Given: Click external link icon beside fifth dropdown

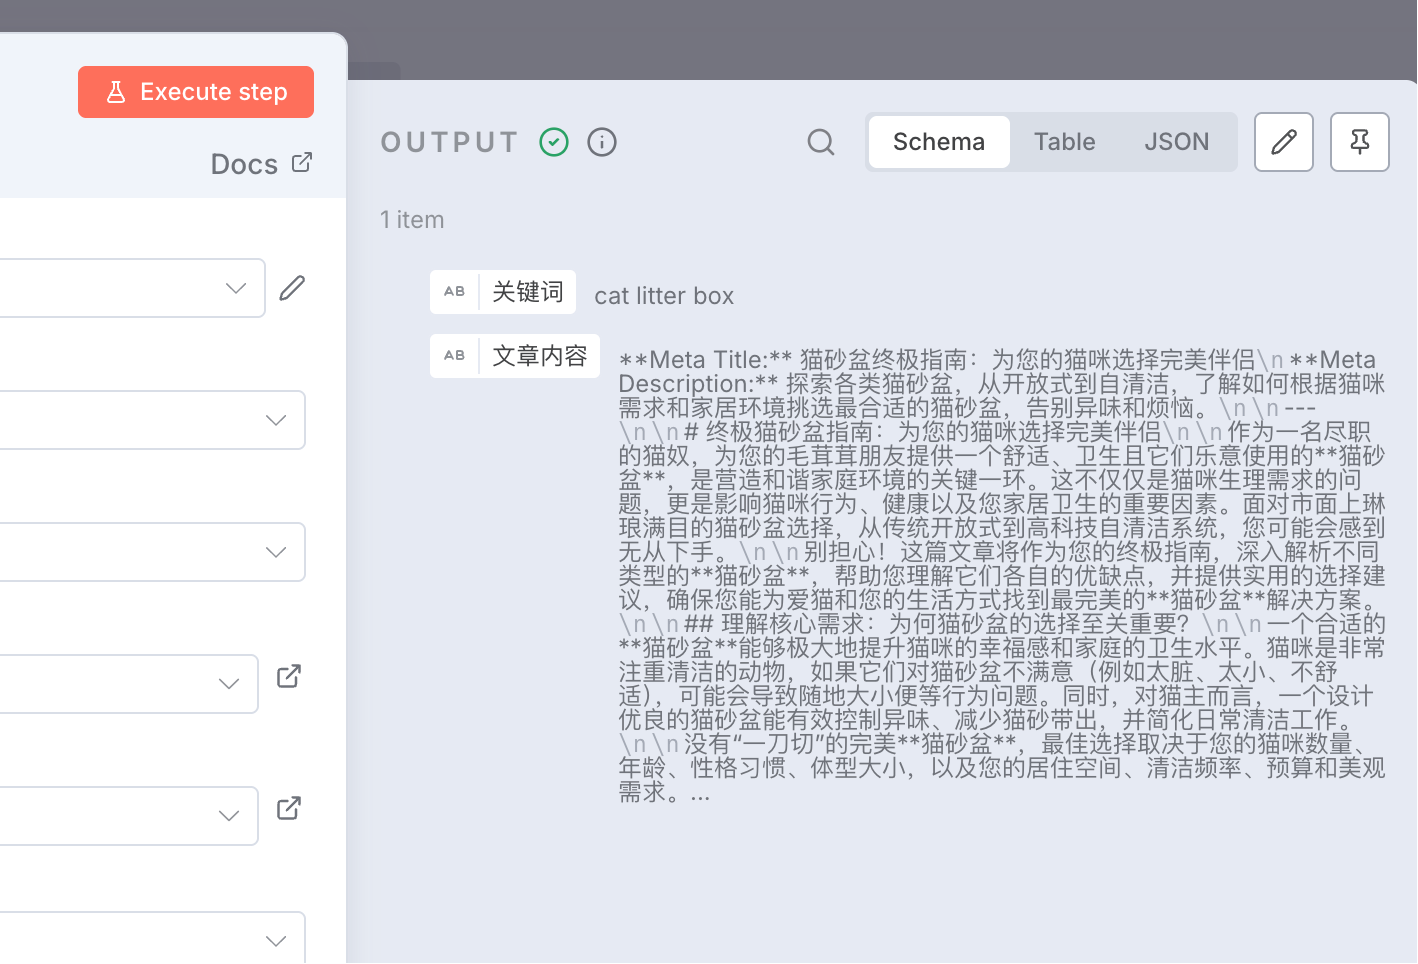Looking at the screenshot, I should coord(289,809).
